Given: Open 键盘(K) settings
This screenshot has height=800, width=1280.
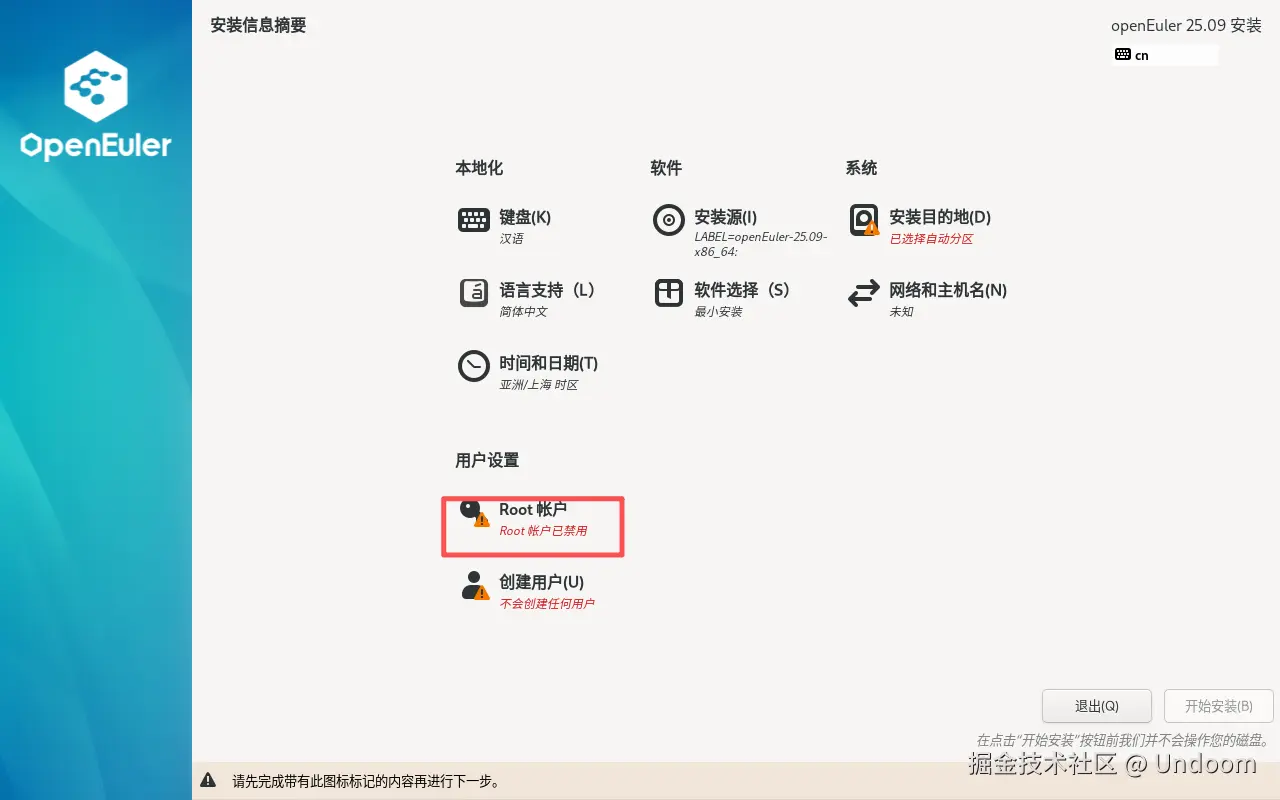Looking at the screenshot, I should 525,217.
